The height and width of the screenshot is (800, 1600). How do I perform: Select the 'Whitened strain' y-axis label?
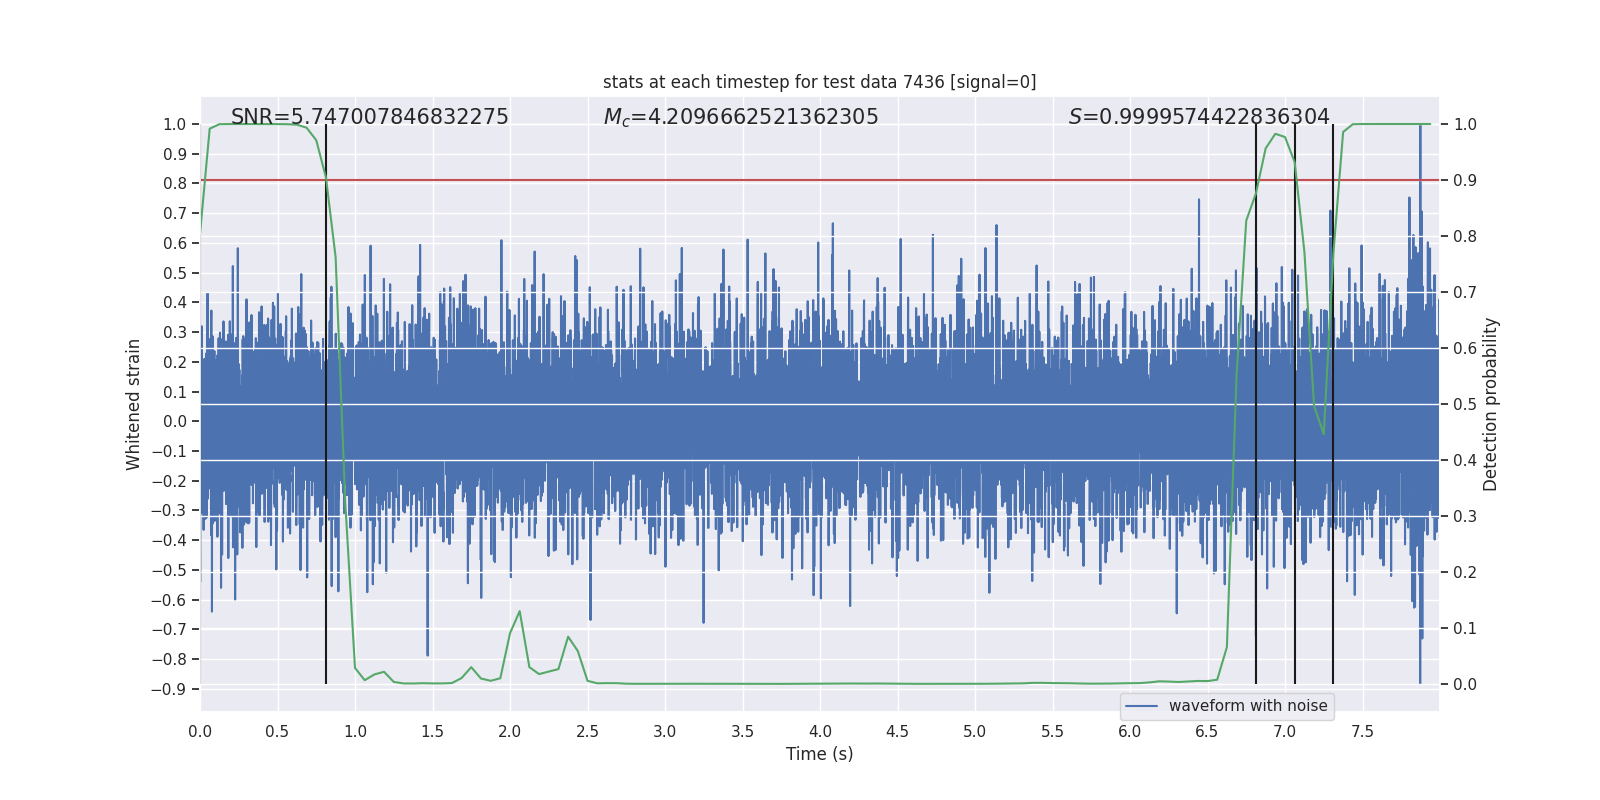133,404
